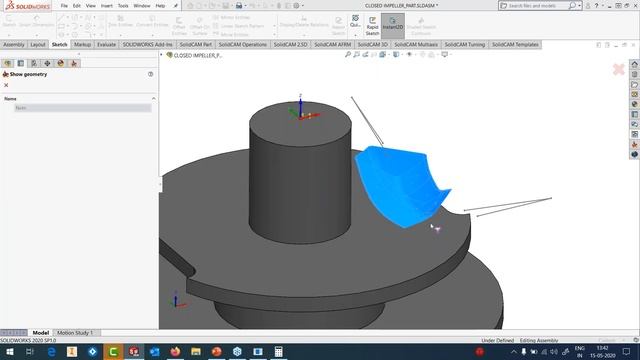The height and width of the screenshot is (360, 640).
Task: Open the Help dropdown arrow
Action: (x=602, y=6)
